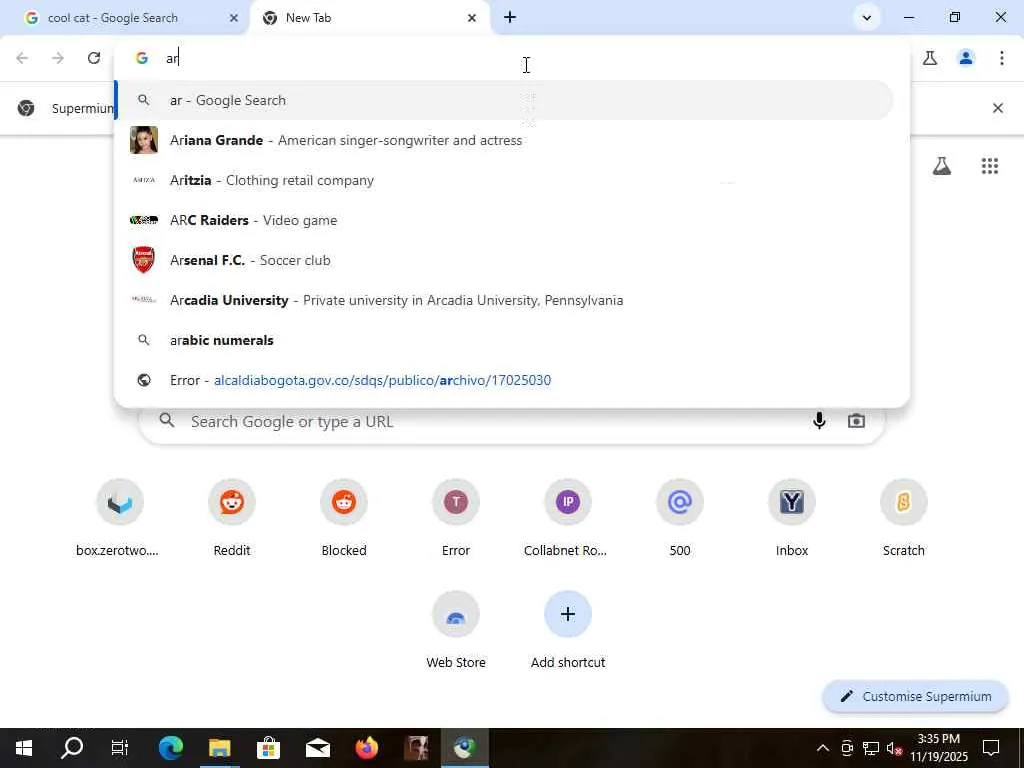Open the box.zerotwo shortcut
1024x768 pixels.
pyautogui.click(x=120, y=517)
